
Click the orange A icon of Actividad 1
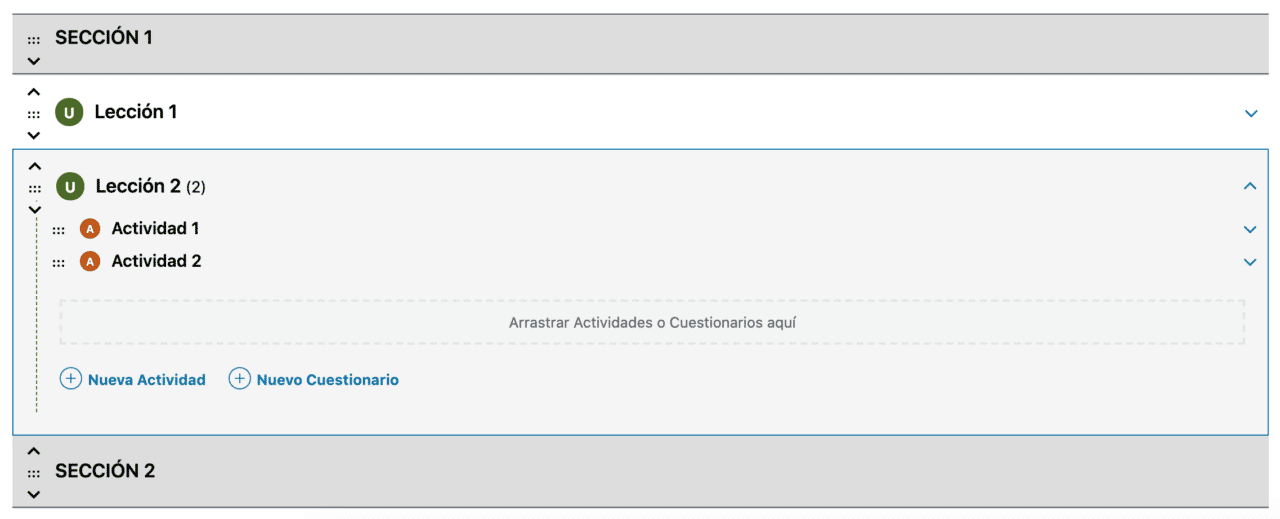pos(90,229)
